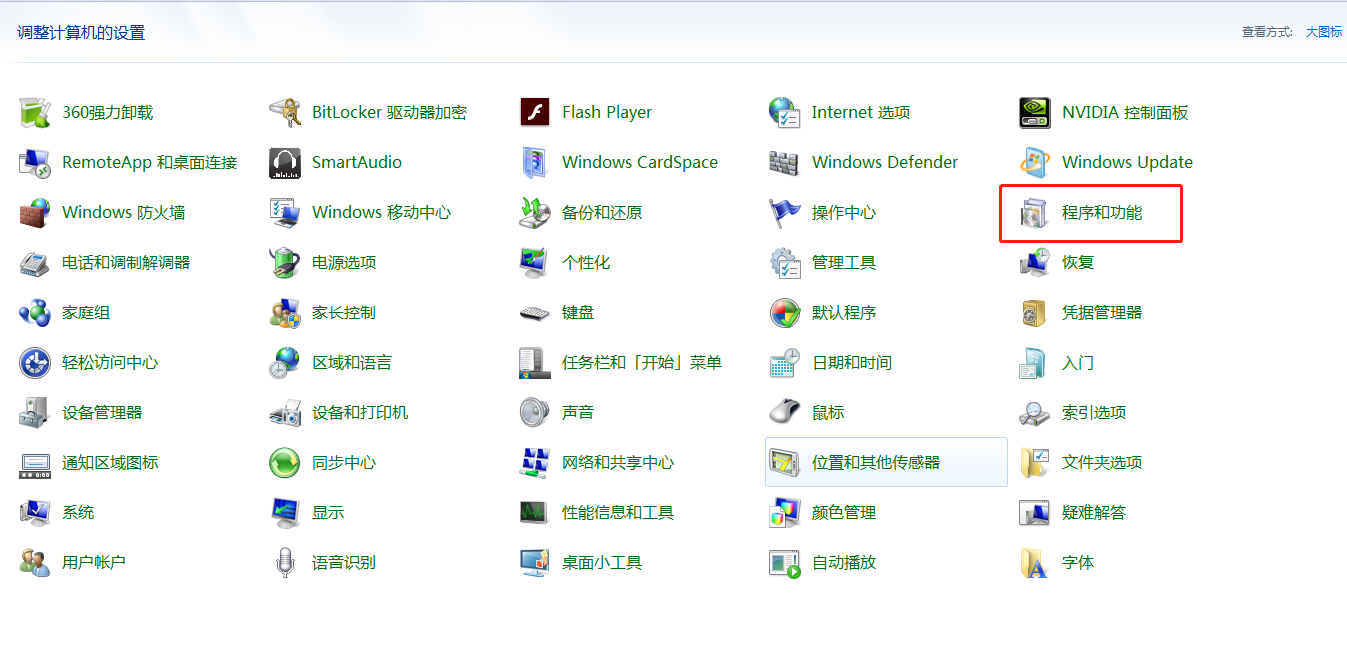Open 任务栏和「开始」菜单 link
The image size is (1347, 645).
(642, 363)
